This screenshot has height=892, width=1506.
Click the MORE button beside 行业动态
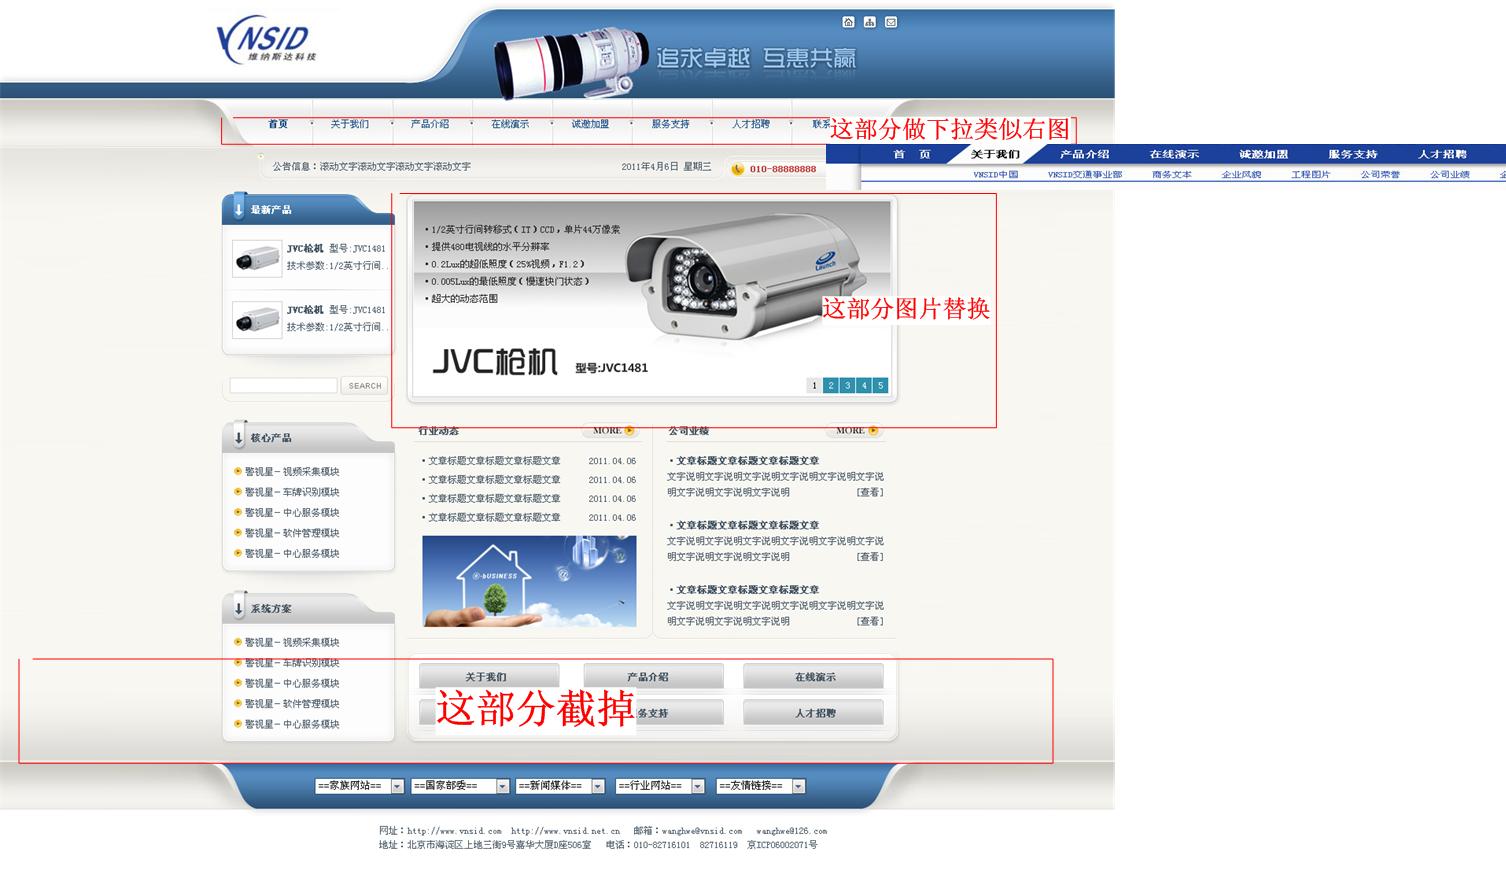(x=610, y=431)
